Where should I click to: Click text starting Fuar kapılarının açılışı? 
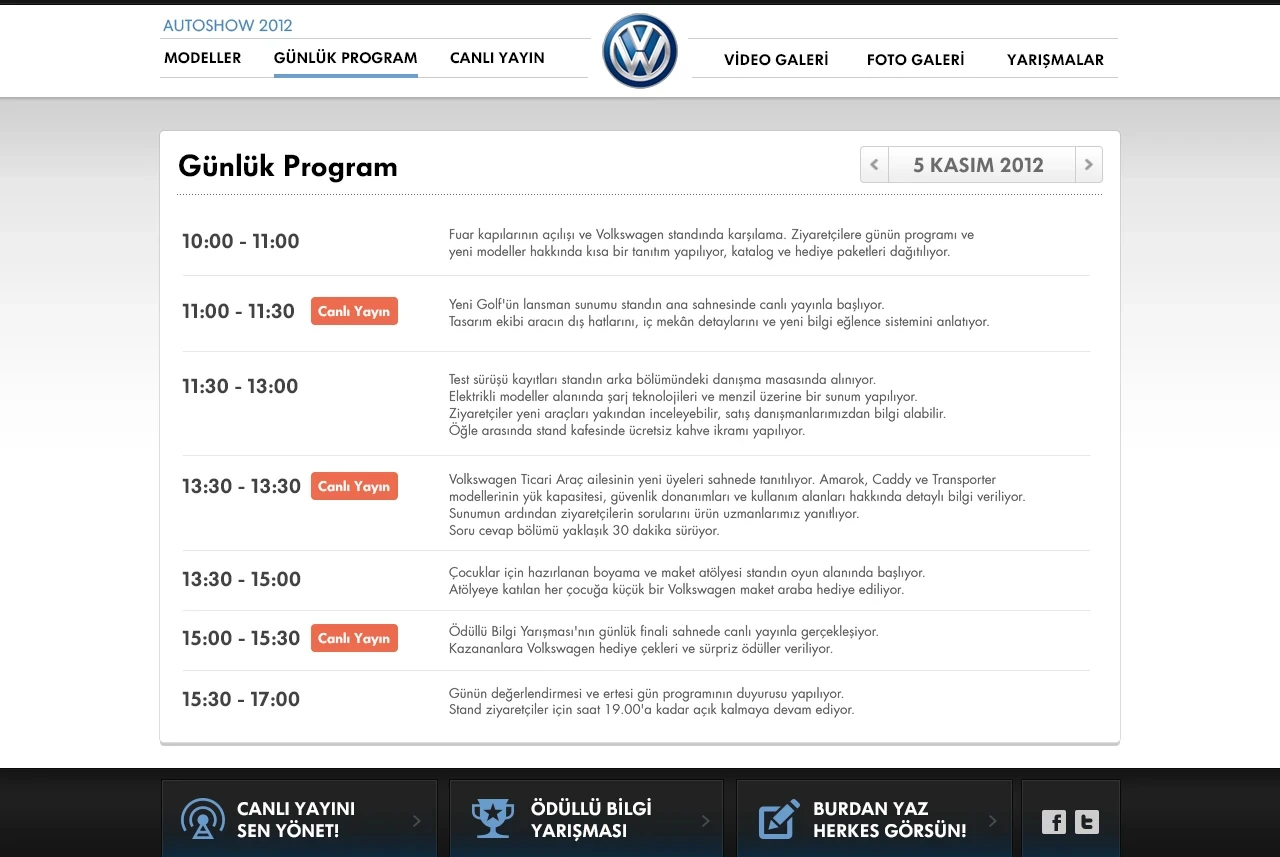[x=711, y=243]
